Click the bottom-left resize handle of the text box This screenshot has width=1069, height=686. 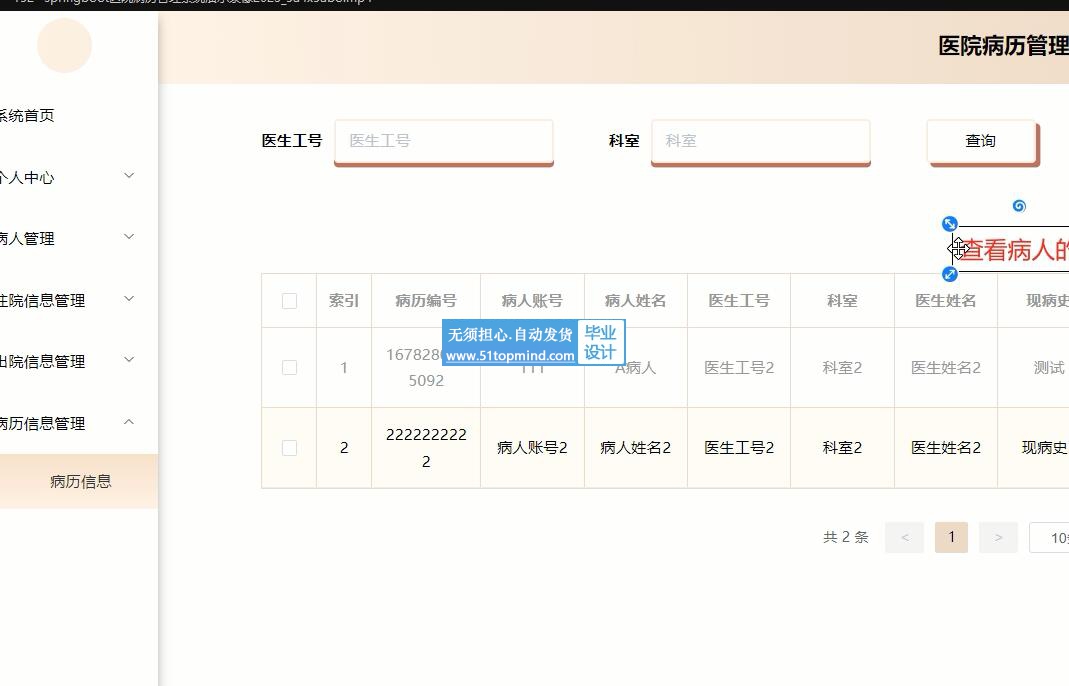[x=950, y=274]
